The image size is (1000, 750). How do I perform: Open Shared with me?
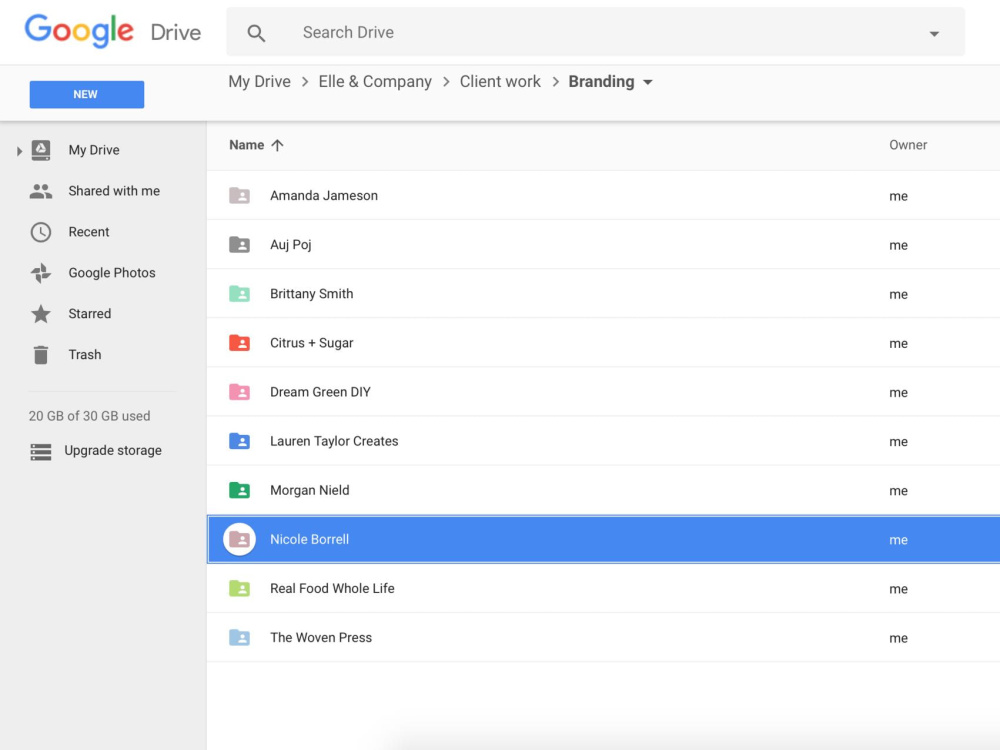114,191
